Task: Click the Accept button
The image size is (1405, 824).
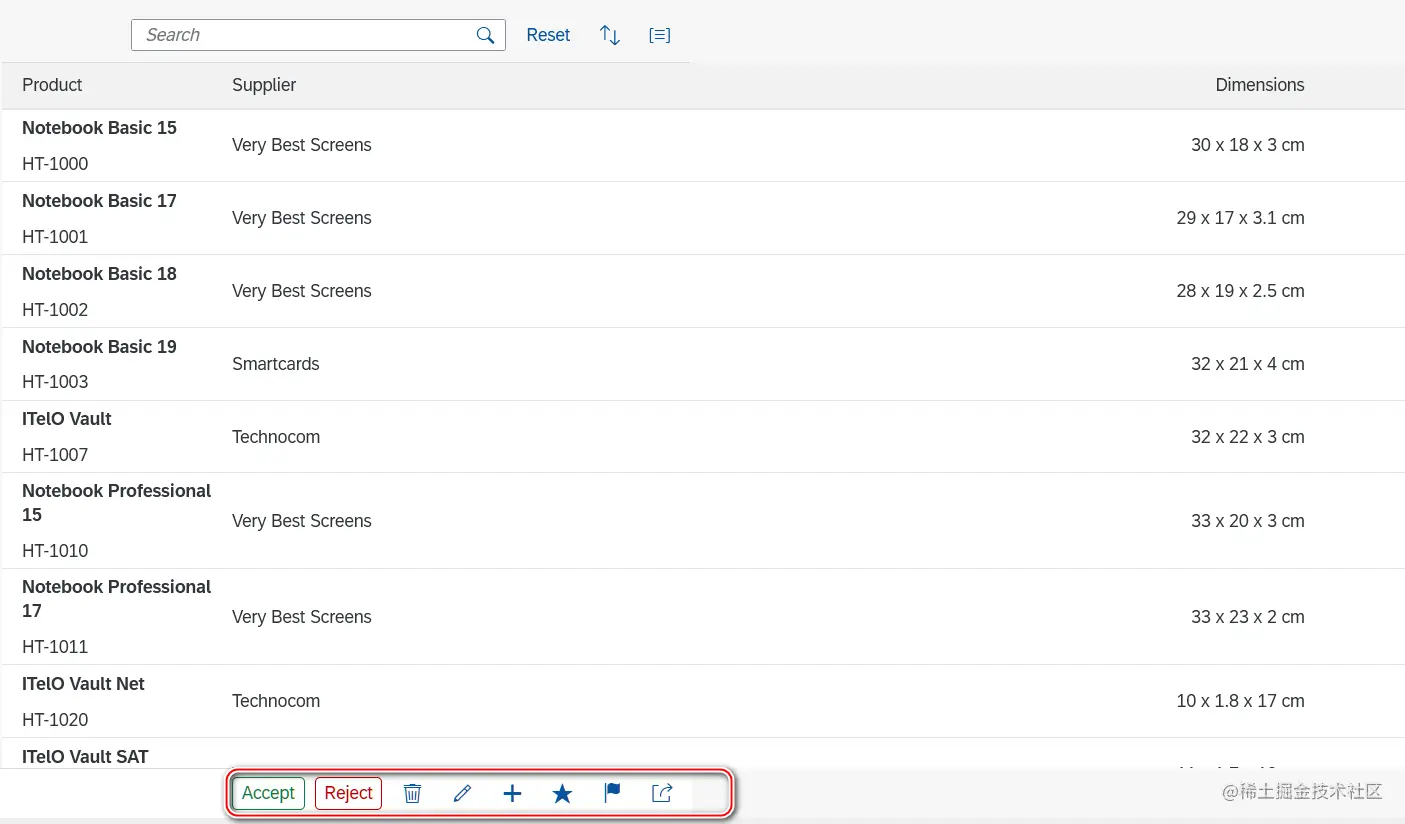Action: [268, 793]
